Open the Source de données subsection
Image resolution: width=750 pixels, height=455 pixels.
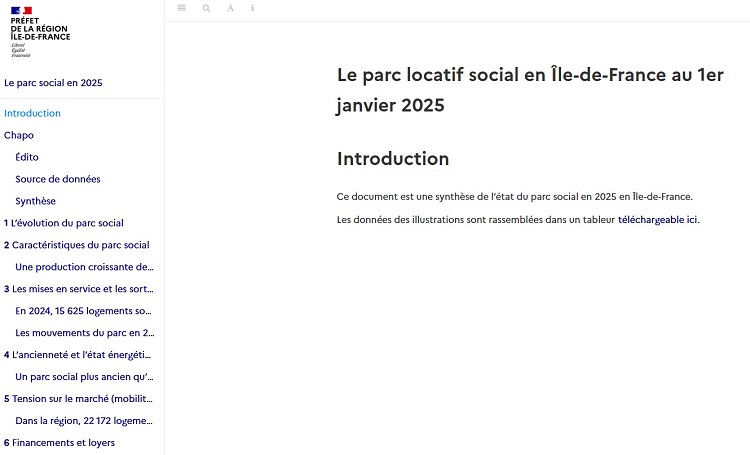point(58,179)
